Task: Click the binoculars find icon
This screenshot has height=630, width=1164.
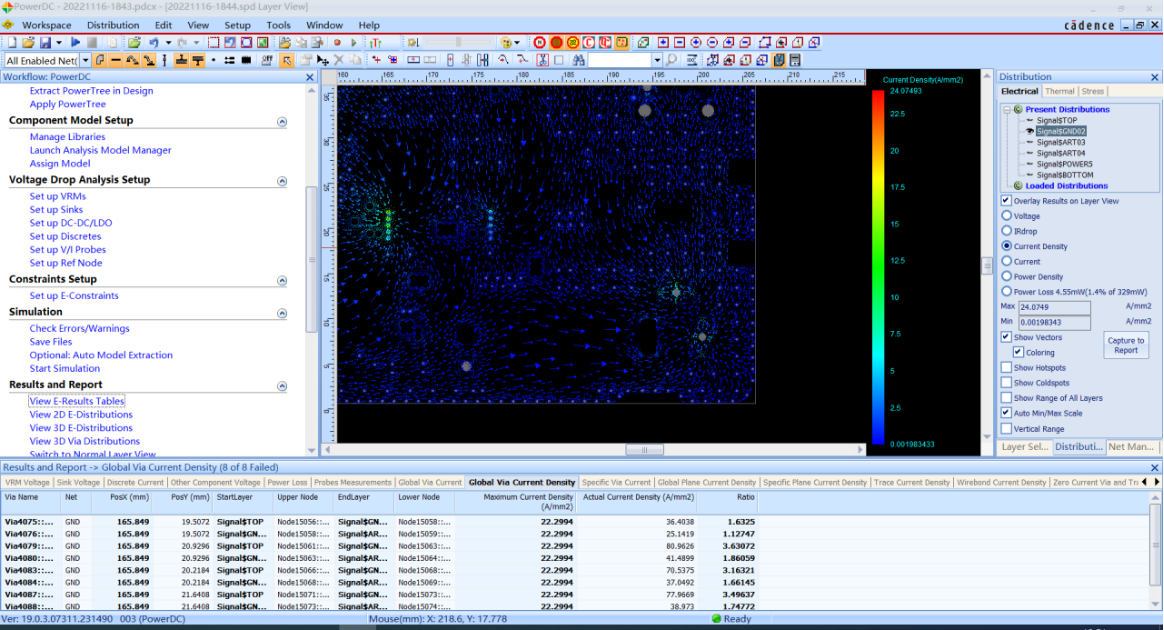Action: 579,60
